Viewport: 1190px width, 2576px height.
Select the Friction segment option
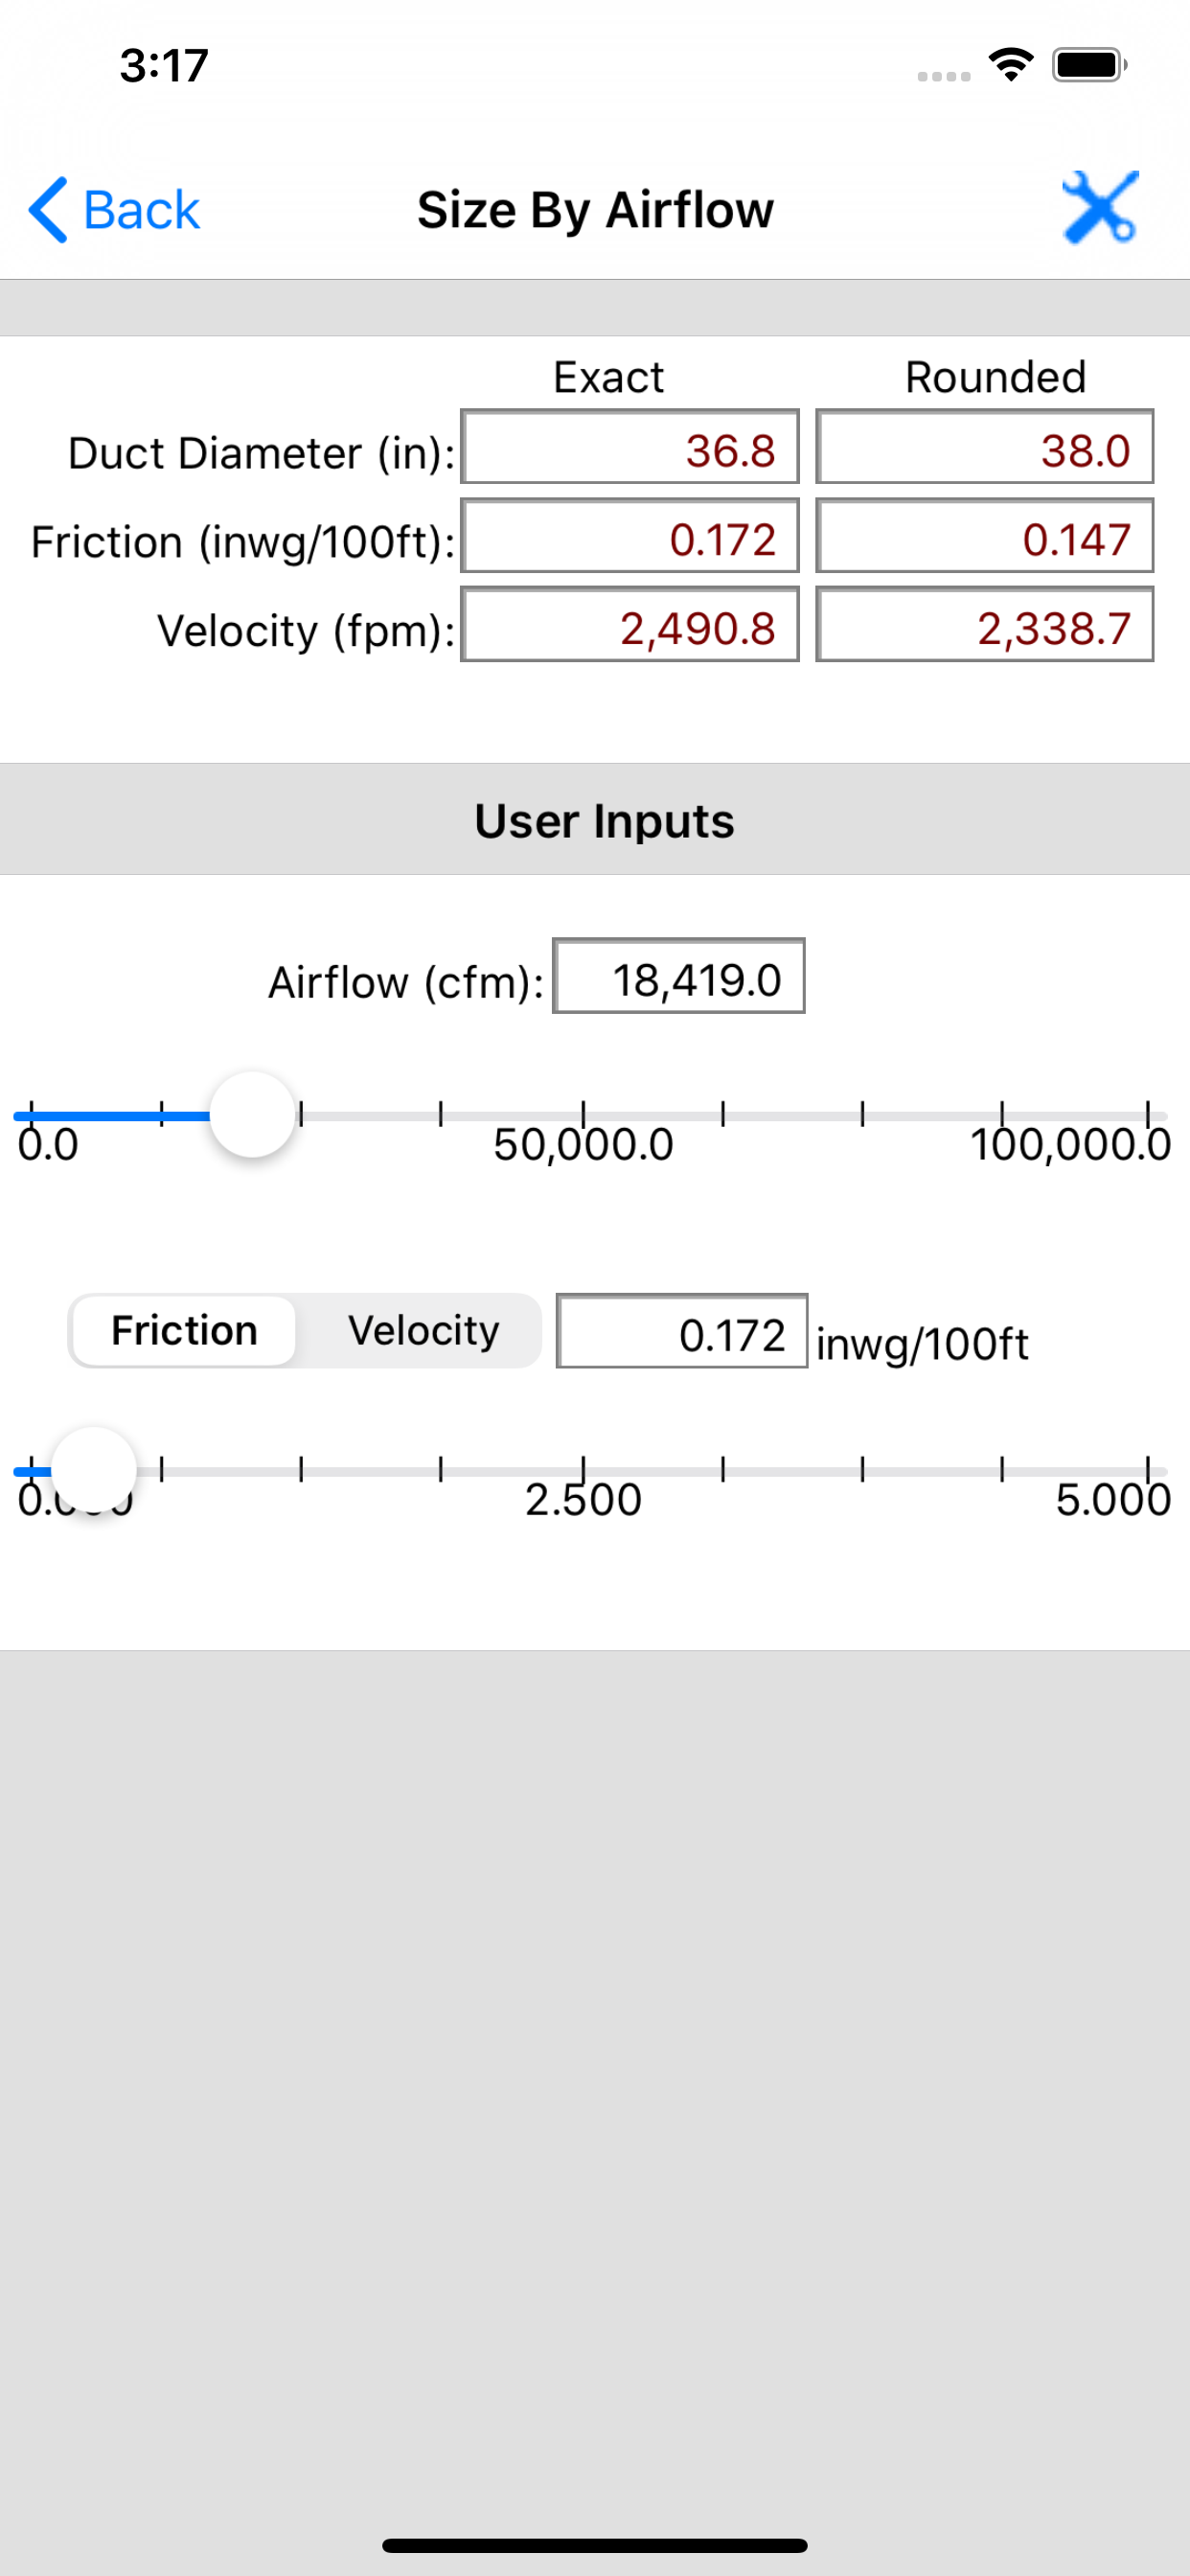pos(184,1331)
